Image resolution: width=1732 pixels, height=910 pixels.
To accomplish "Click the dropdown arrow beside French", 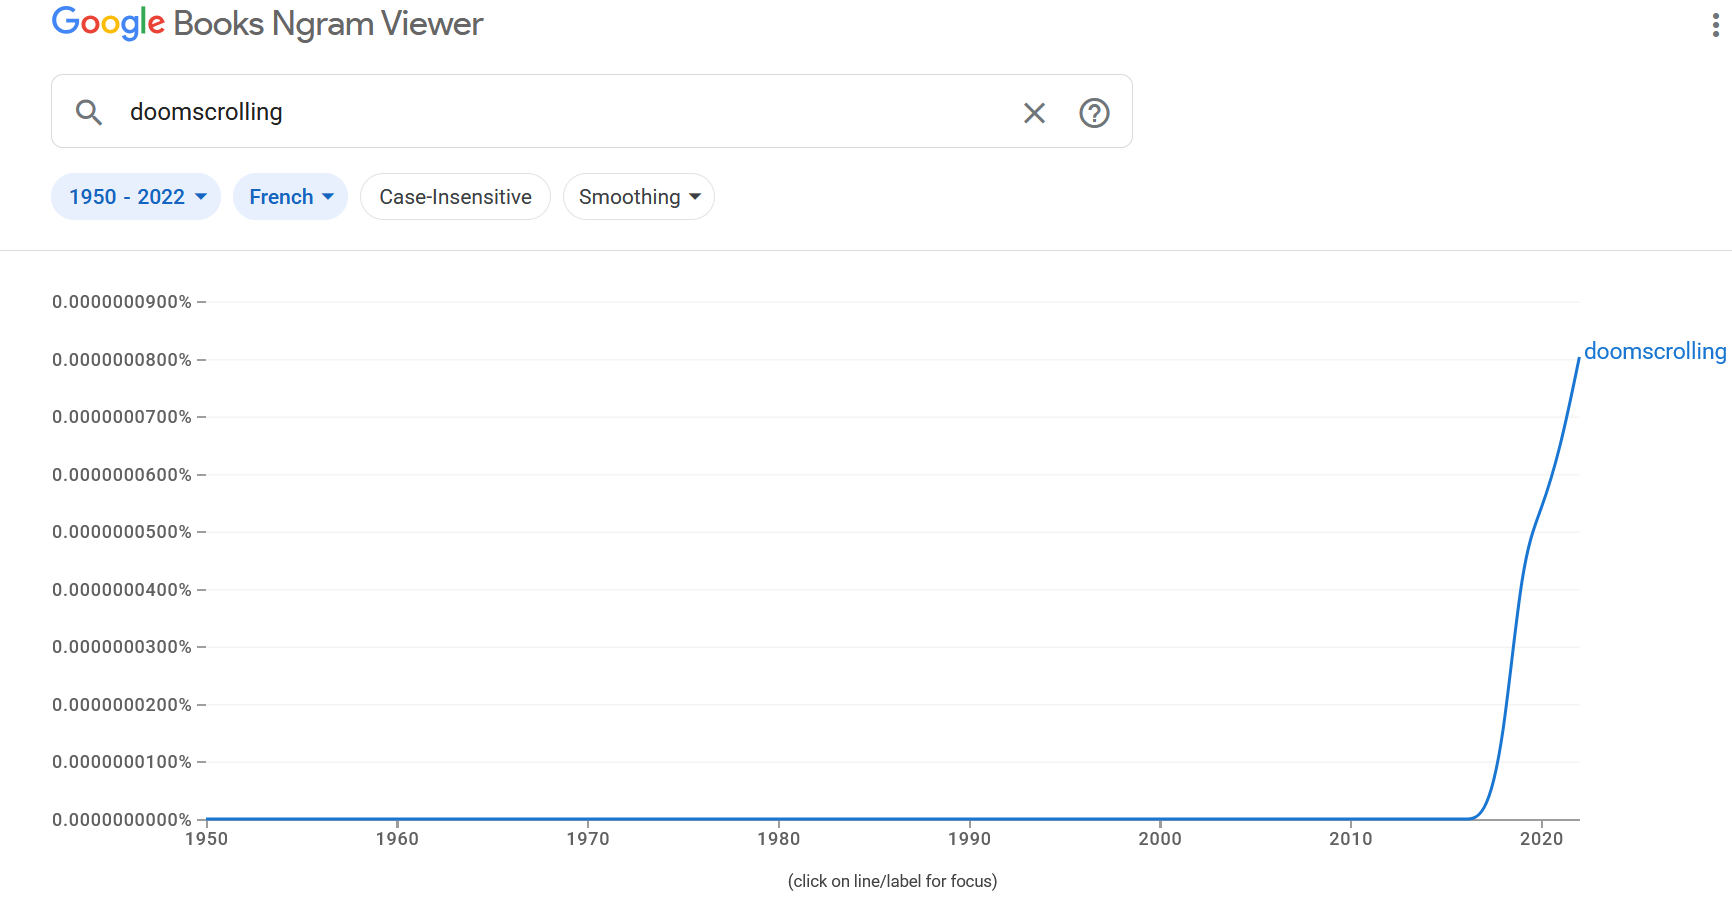I will (x=328, y=197).
